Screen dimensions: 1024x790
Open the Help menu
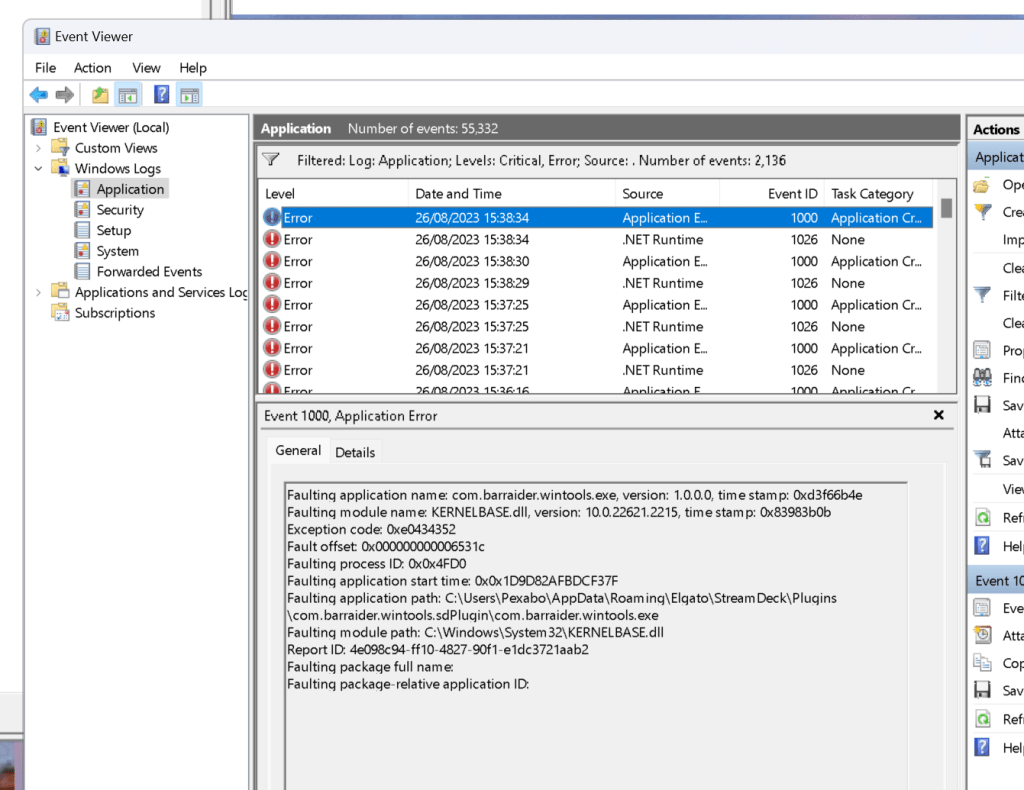[193, 68]
